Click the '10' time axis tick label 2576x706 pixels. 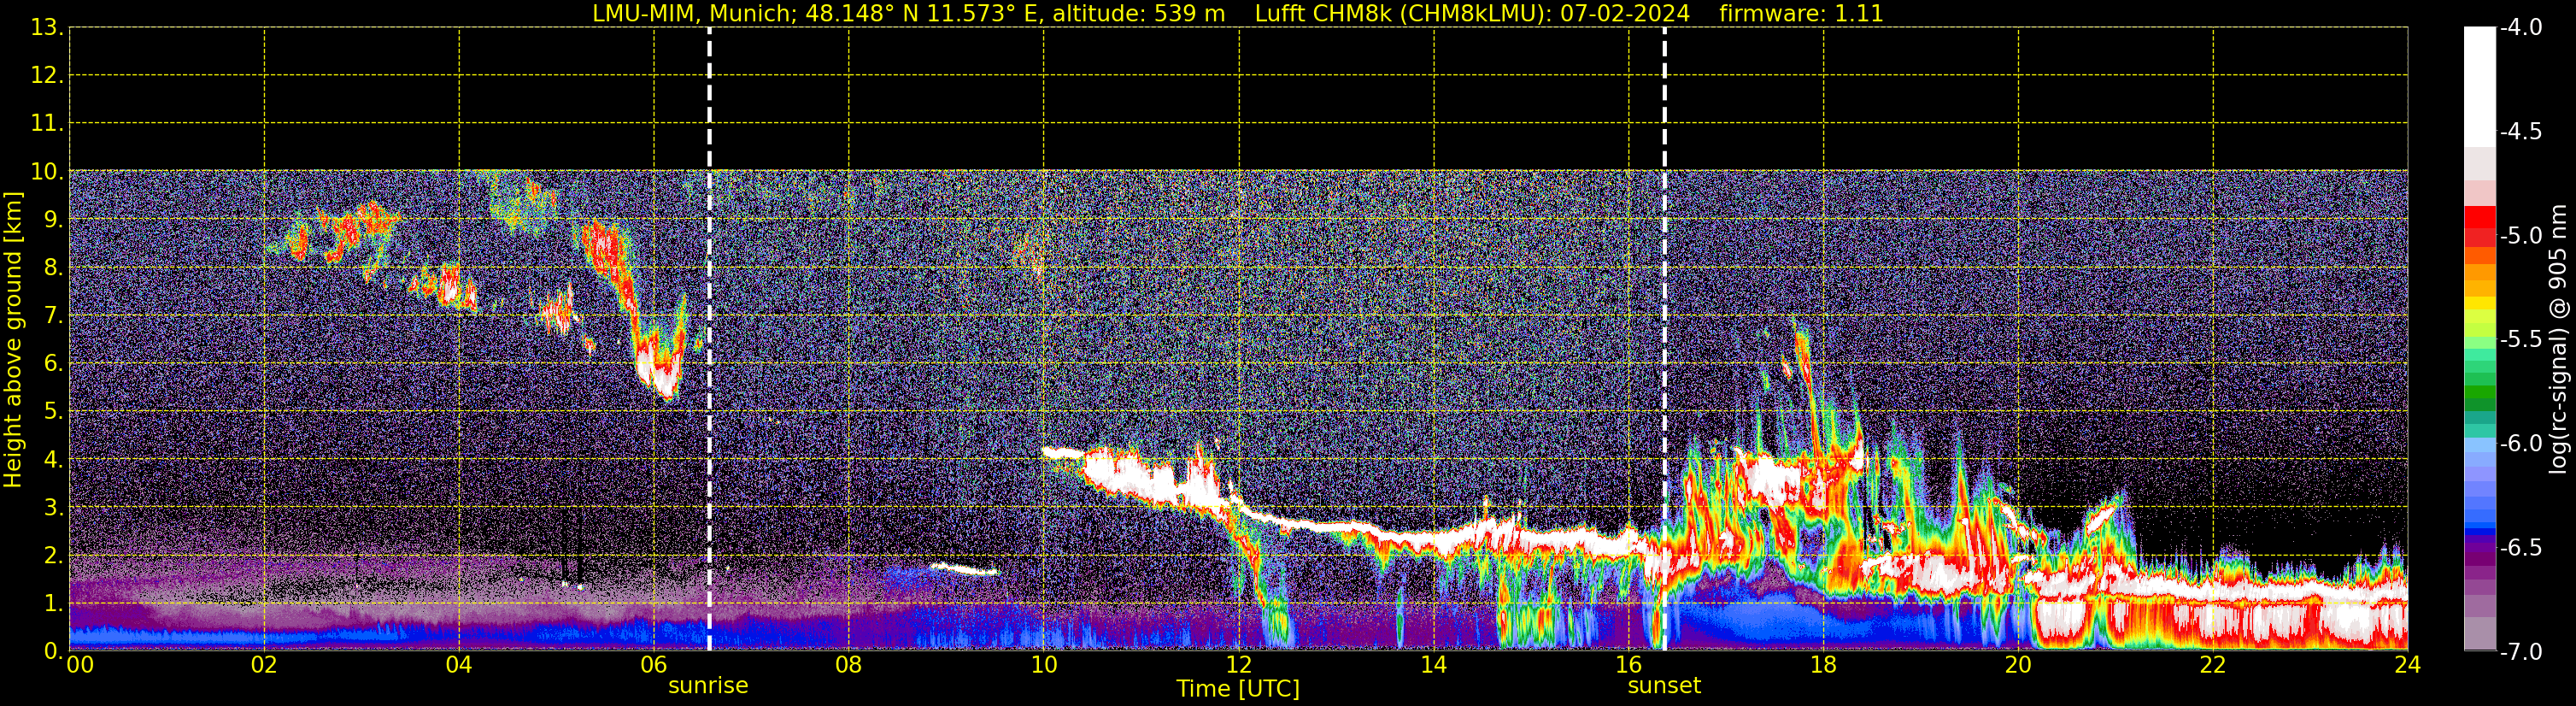click(1044, 665)
